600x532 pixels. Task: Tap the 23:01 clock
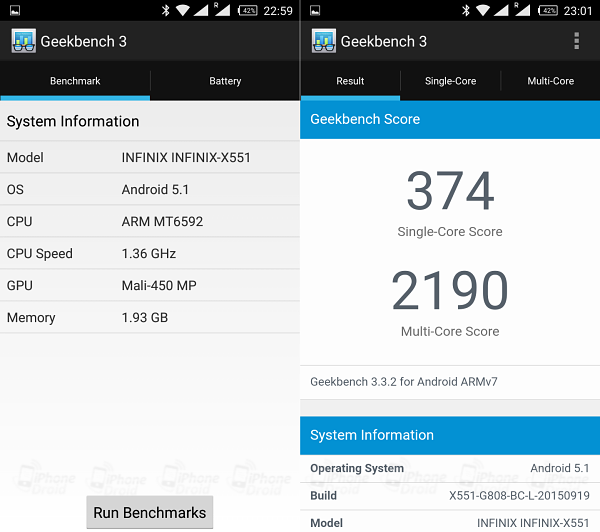click(578, 11)
